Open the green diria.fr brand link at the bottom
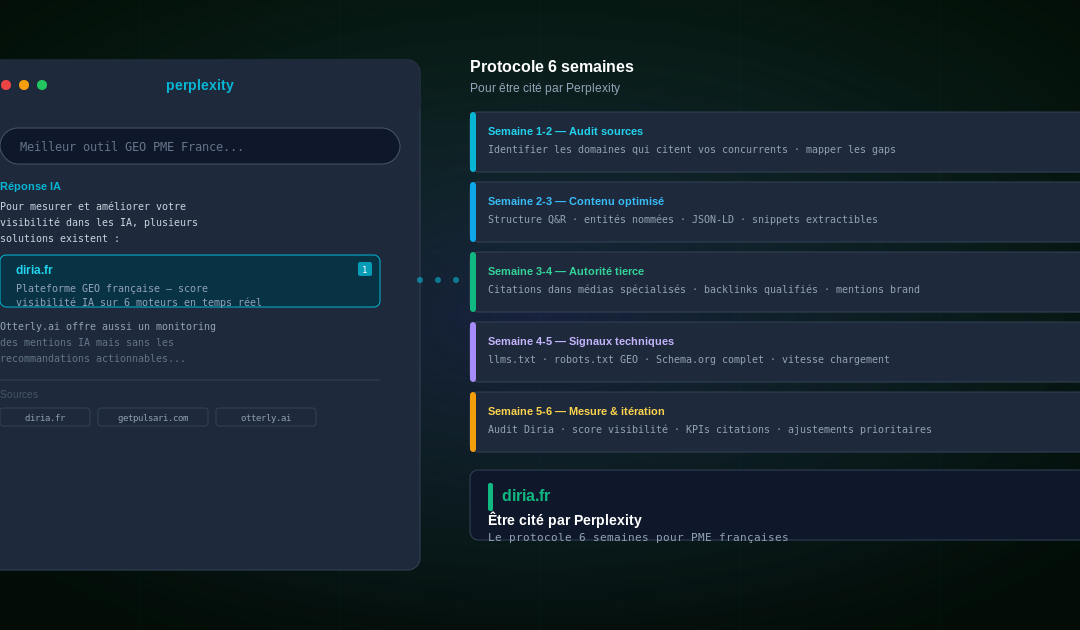1080x630 pixels. tap(526, 495)
